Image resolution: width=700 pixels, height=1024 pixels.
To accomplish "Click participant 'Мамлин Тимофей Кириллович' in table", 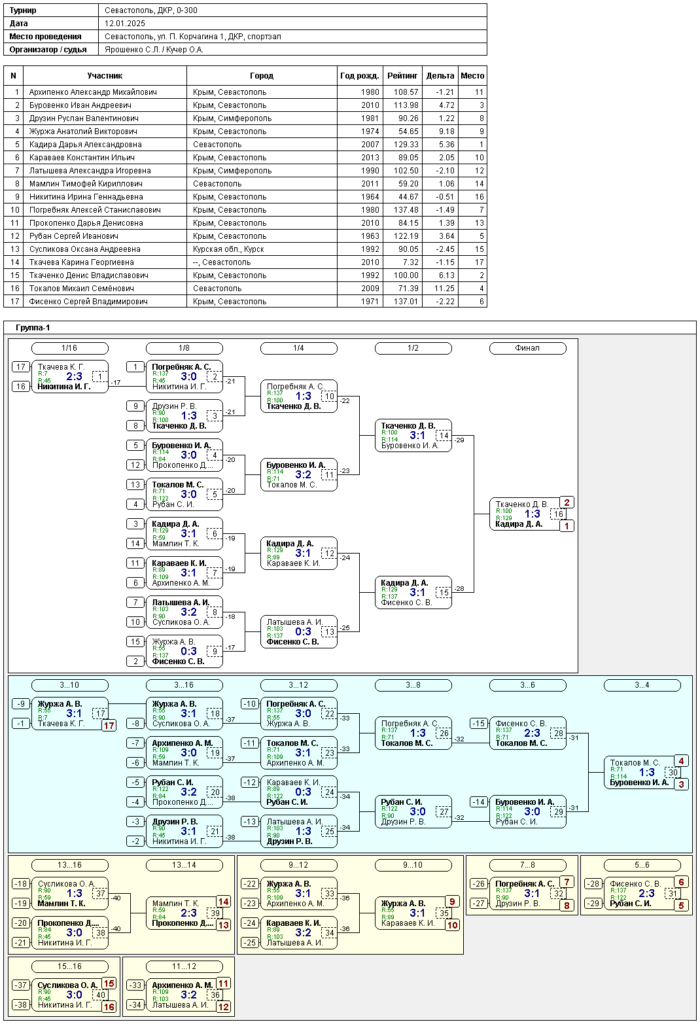I will pos(85,184).
